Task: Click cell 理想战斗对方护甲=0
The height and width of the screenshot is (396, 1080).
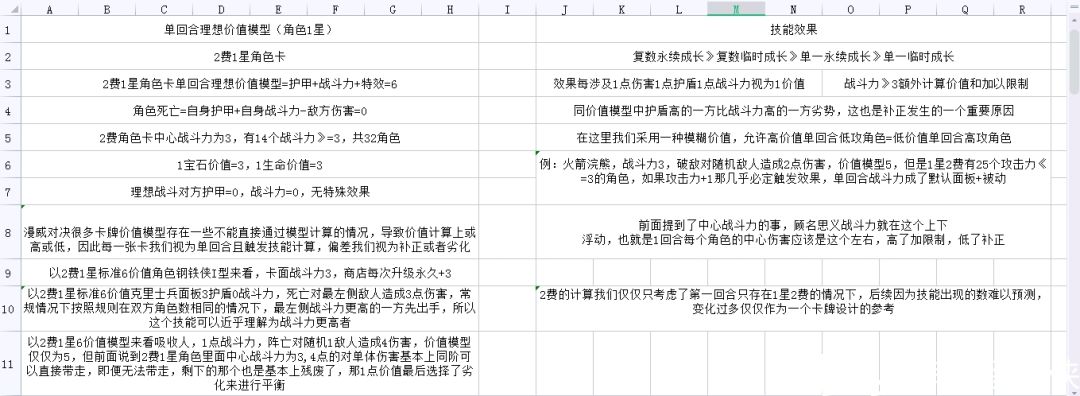Action: [249, 191]
